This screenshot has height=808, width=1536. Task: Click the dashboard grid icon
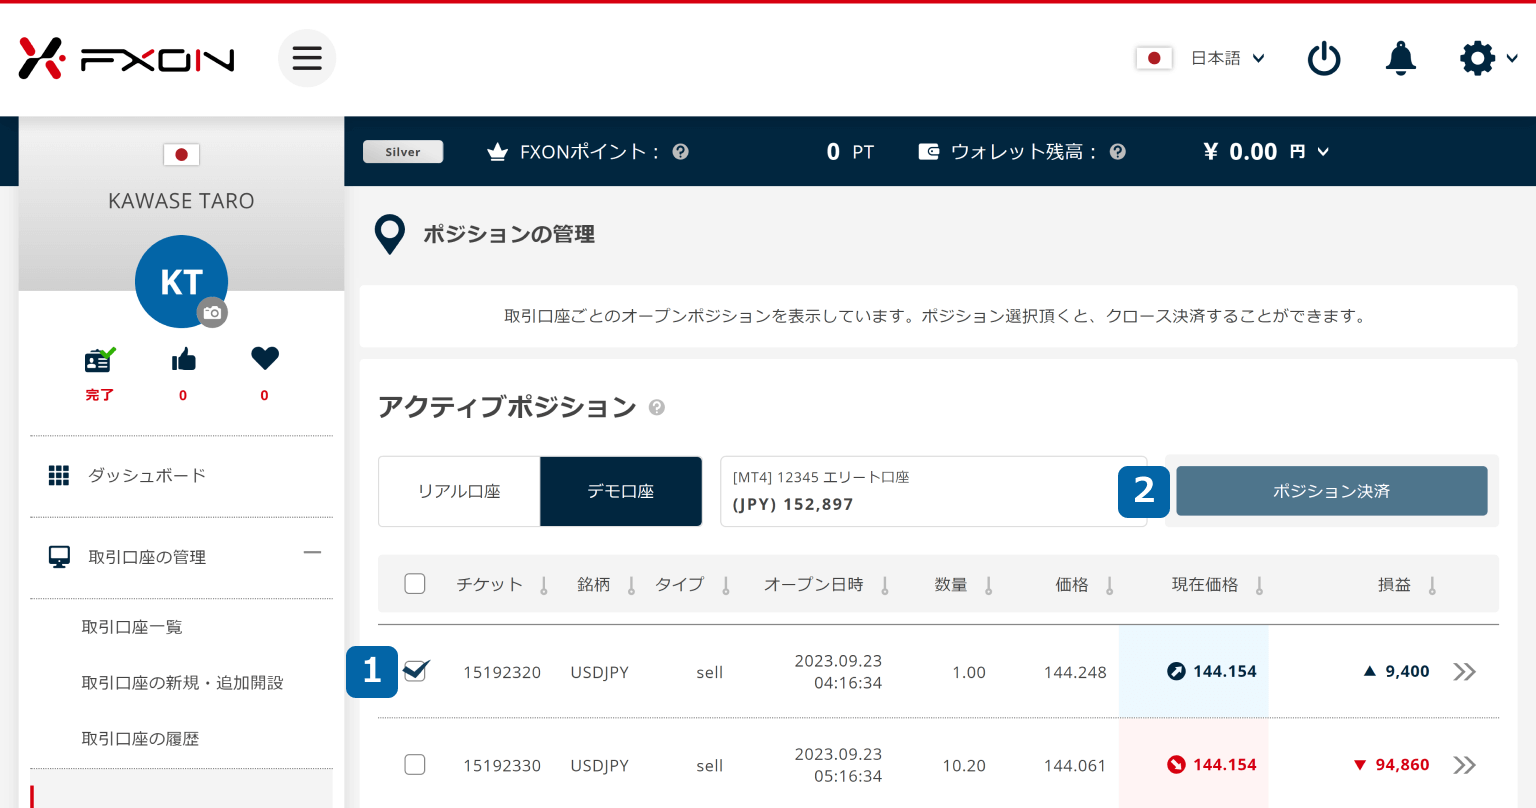[x=59, y=475]
